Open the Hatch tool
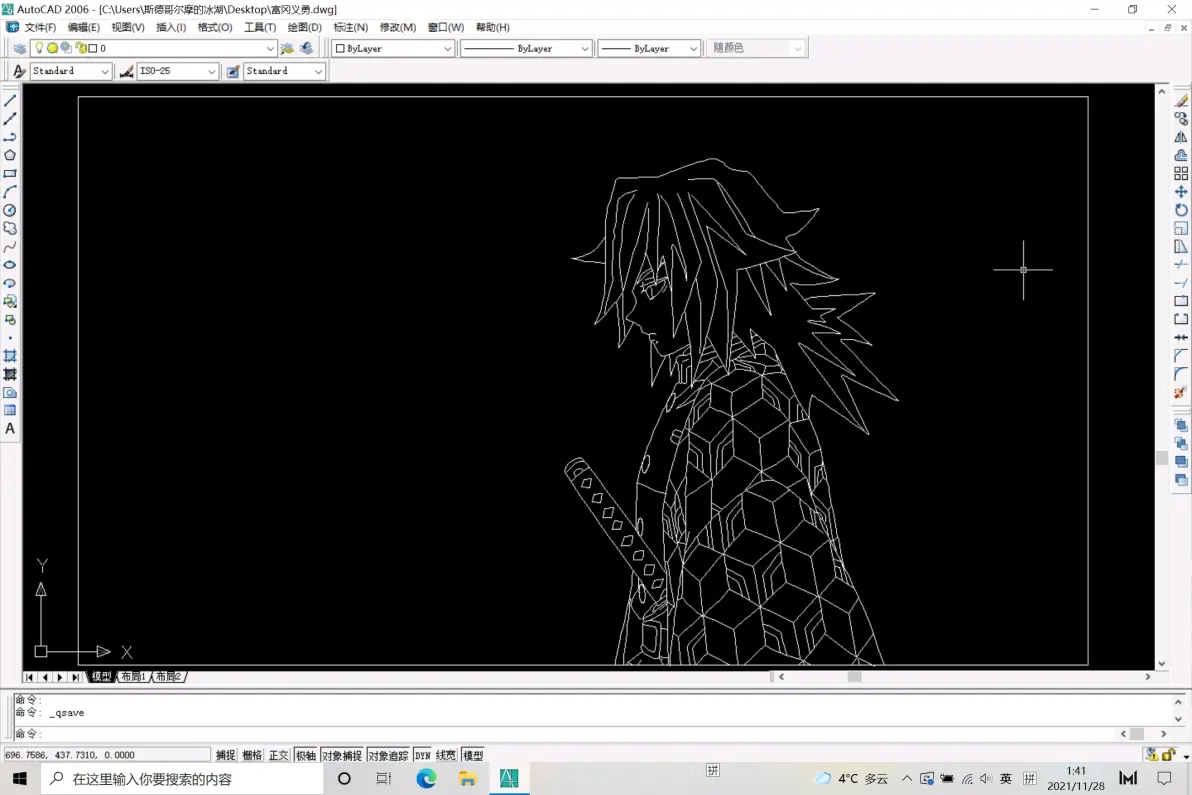Screen dimensions: 1192x795 10,356
